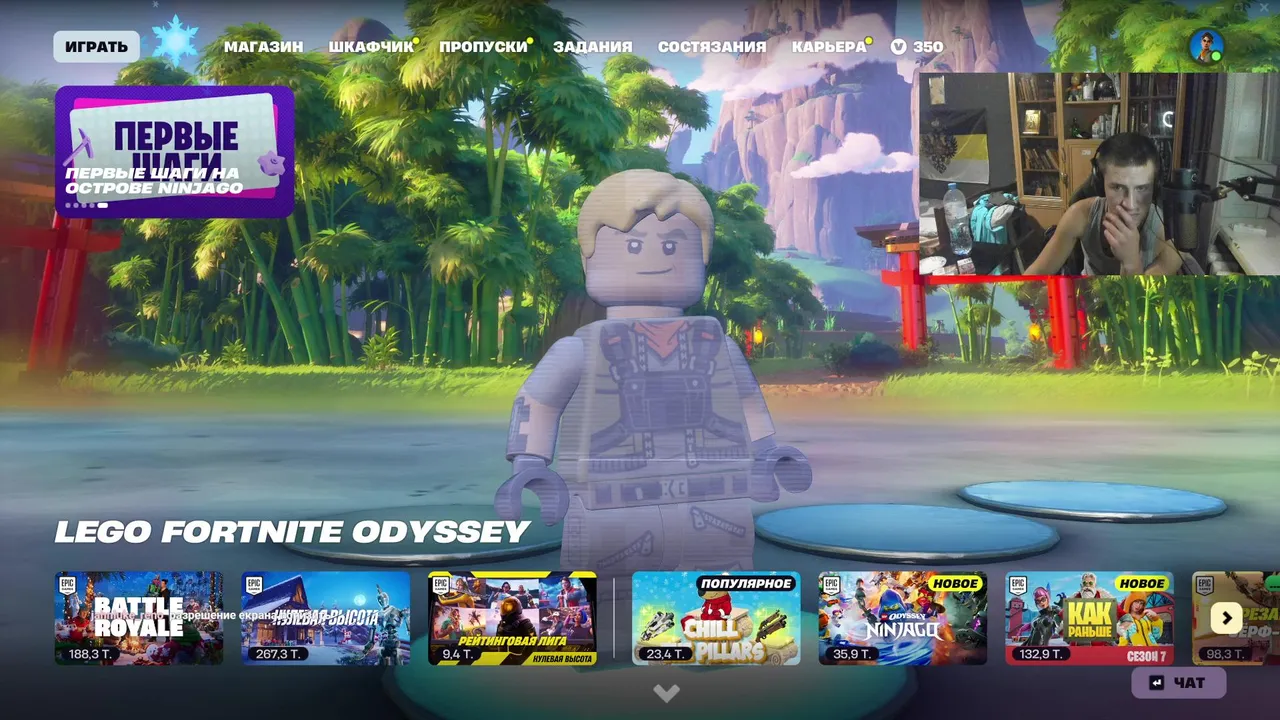
Task: Select the ИГРАТЬ tab
Action: click(97, 47)
